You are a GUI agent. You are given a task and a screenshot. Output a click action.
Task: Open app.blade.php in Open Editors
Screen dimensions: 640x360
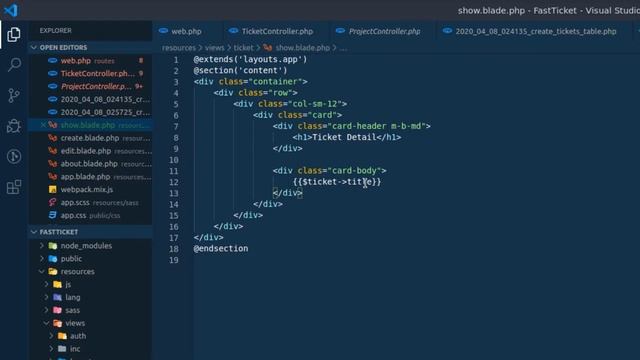(91, 177)
